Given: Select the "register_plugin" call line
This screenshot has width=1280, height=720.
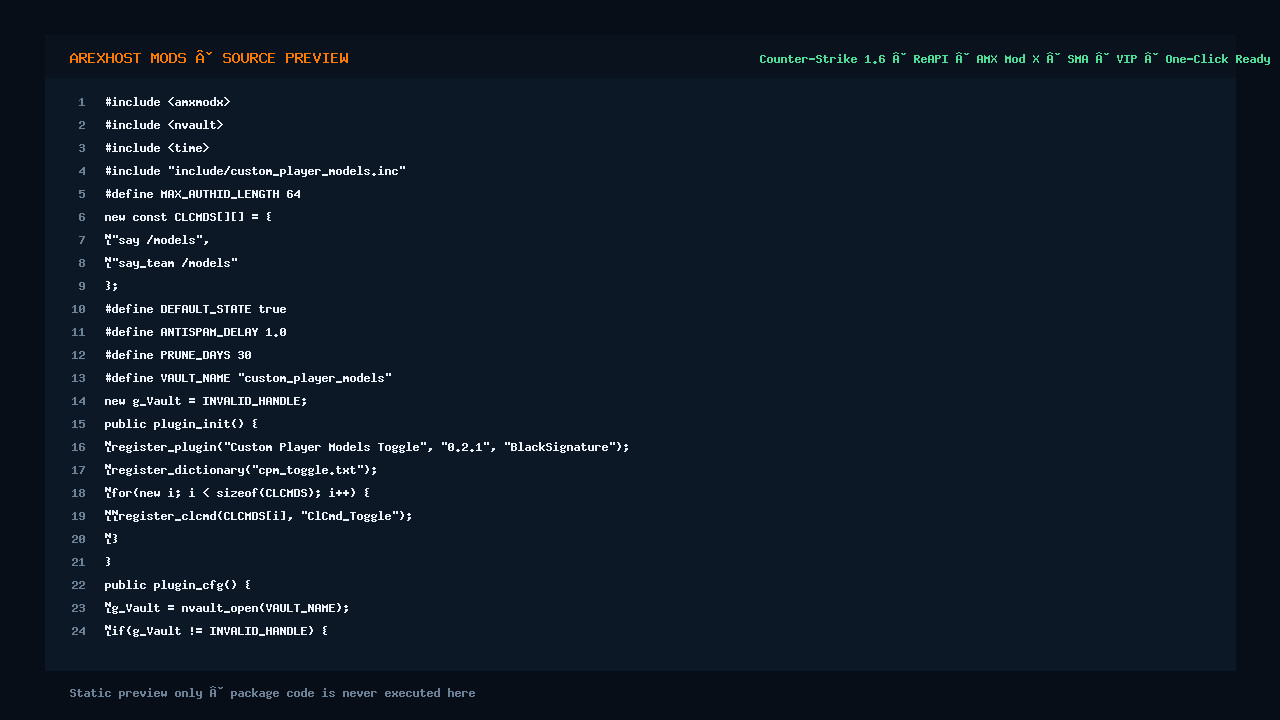Looking at the screenshot, I should coord(367,447).
